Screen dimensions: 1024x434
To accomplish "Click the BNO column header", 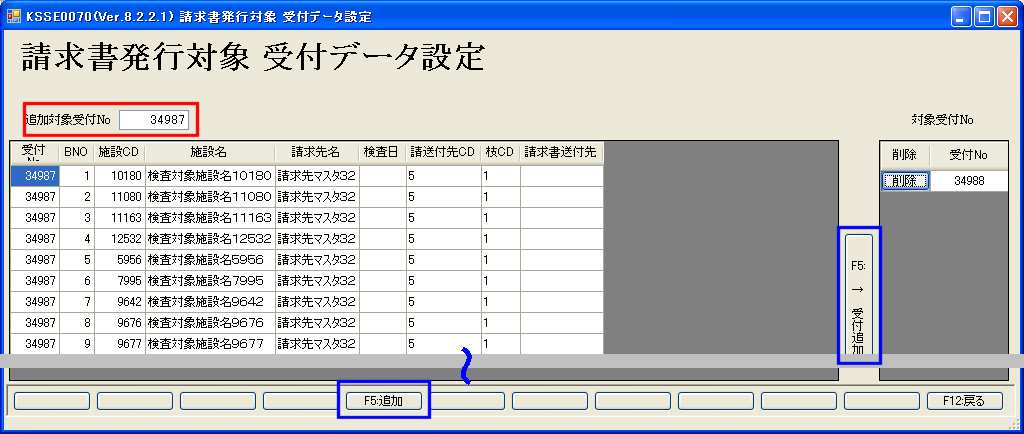I will click(76, 152).
